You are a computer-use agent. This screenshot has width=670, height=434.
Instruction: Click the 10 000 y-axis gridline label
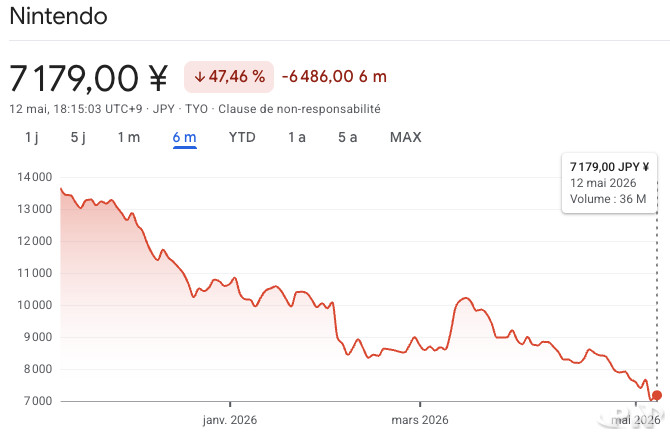35,305
